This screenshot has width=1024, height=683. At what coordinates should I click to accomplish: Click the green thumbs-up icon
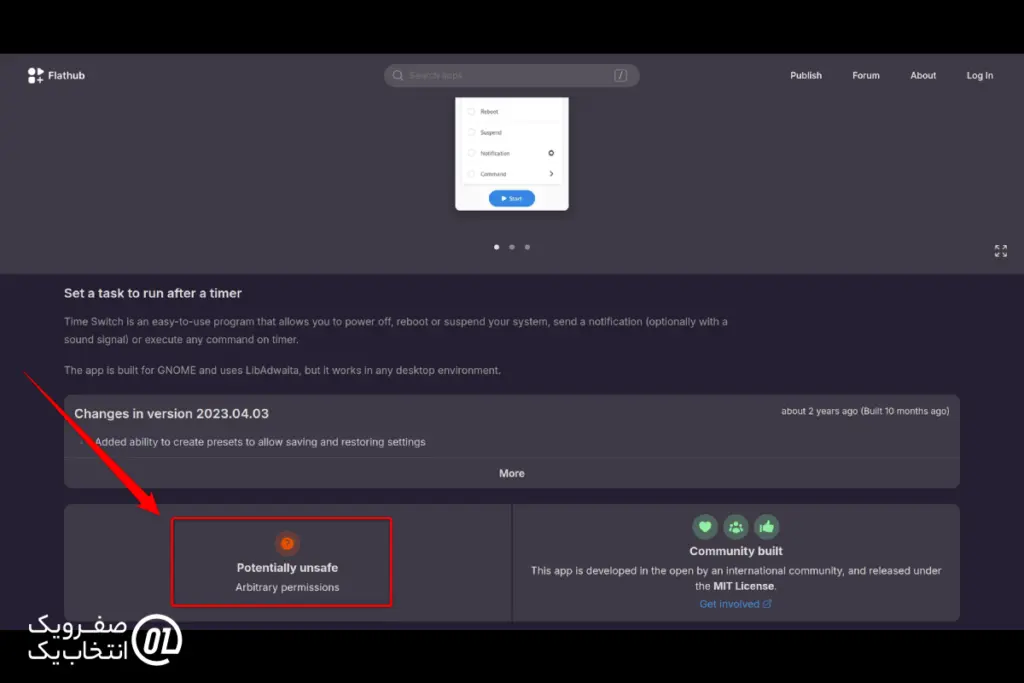click(767, 526)
